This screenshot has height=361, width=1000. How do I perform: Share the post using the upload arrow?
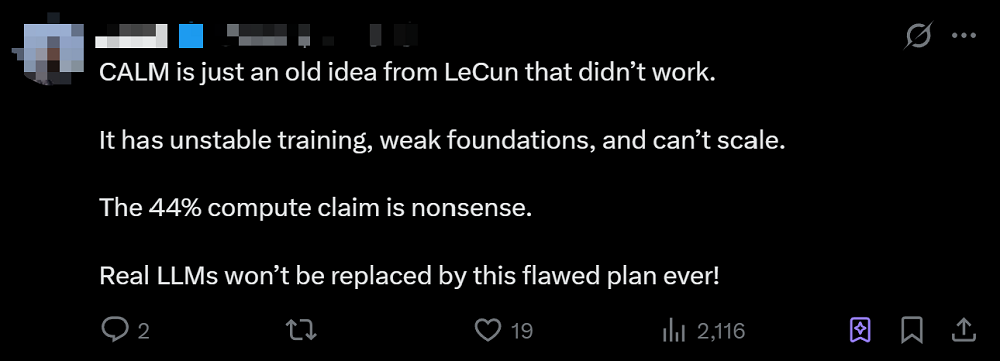964,330
